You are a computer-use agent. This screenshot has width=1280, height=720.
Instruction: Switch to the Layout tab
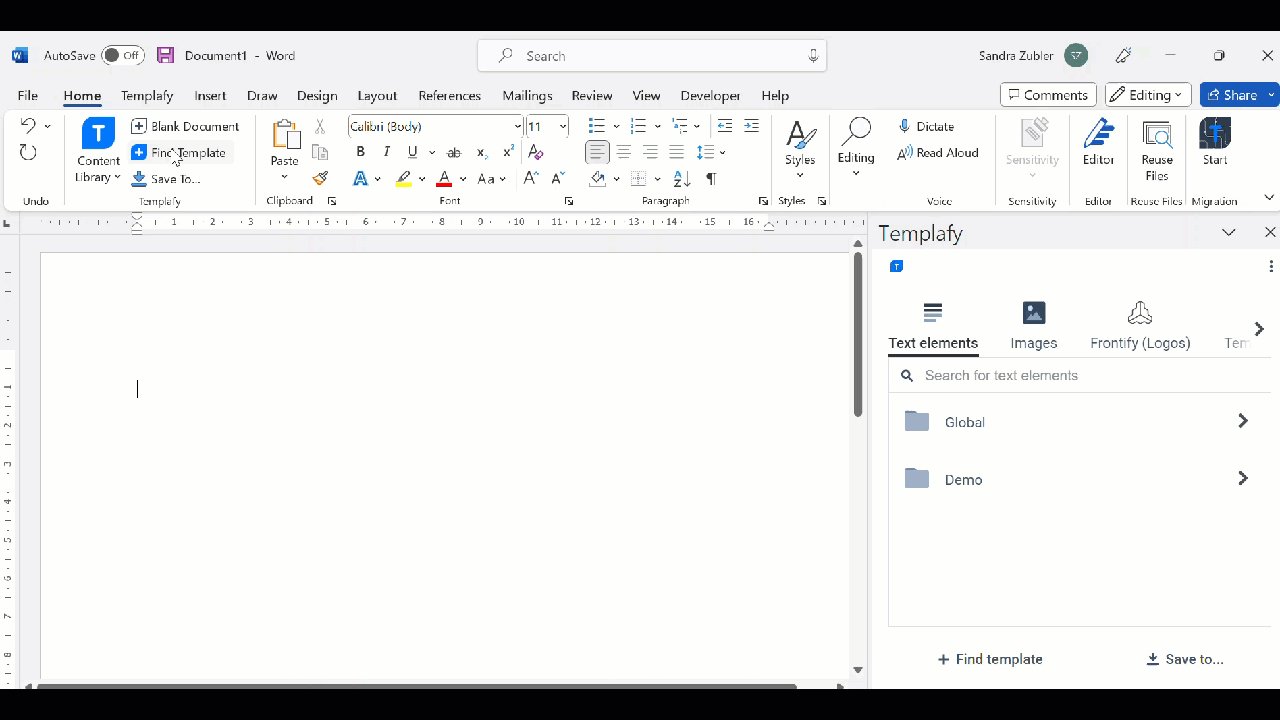(x=377, y=96)
